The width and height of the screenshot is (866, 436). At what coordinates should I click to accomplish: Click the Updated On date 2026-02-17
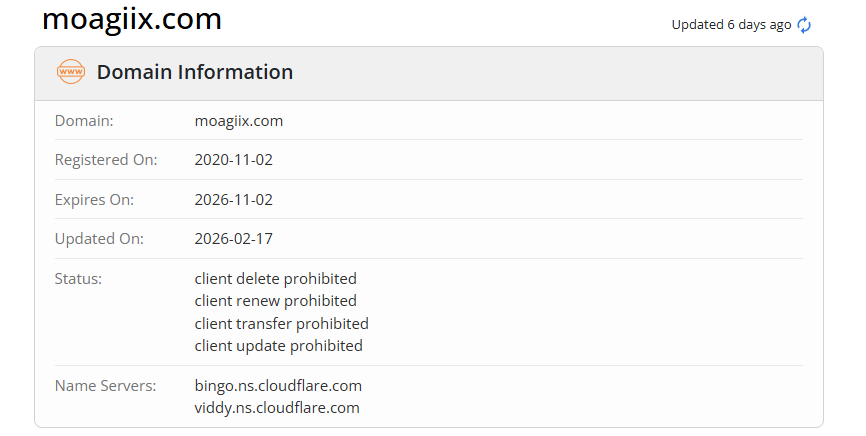pos(233,239)
